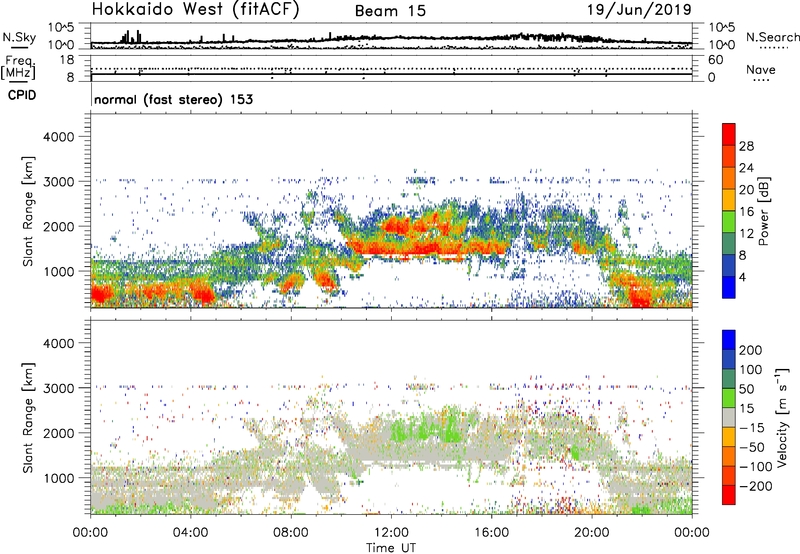Pick the gray segment of Velocity colorbar
The width and height of the screenshot is (800, 554).
pos(729,417)
